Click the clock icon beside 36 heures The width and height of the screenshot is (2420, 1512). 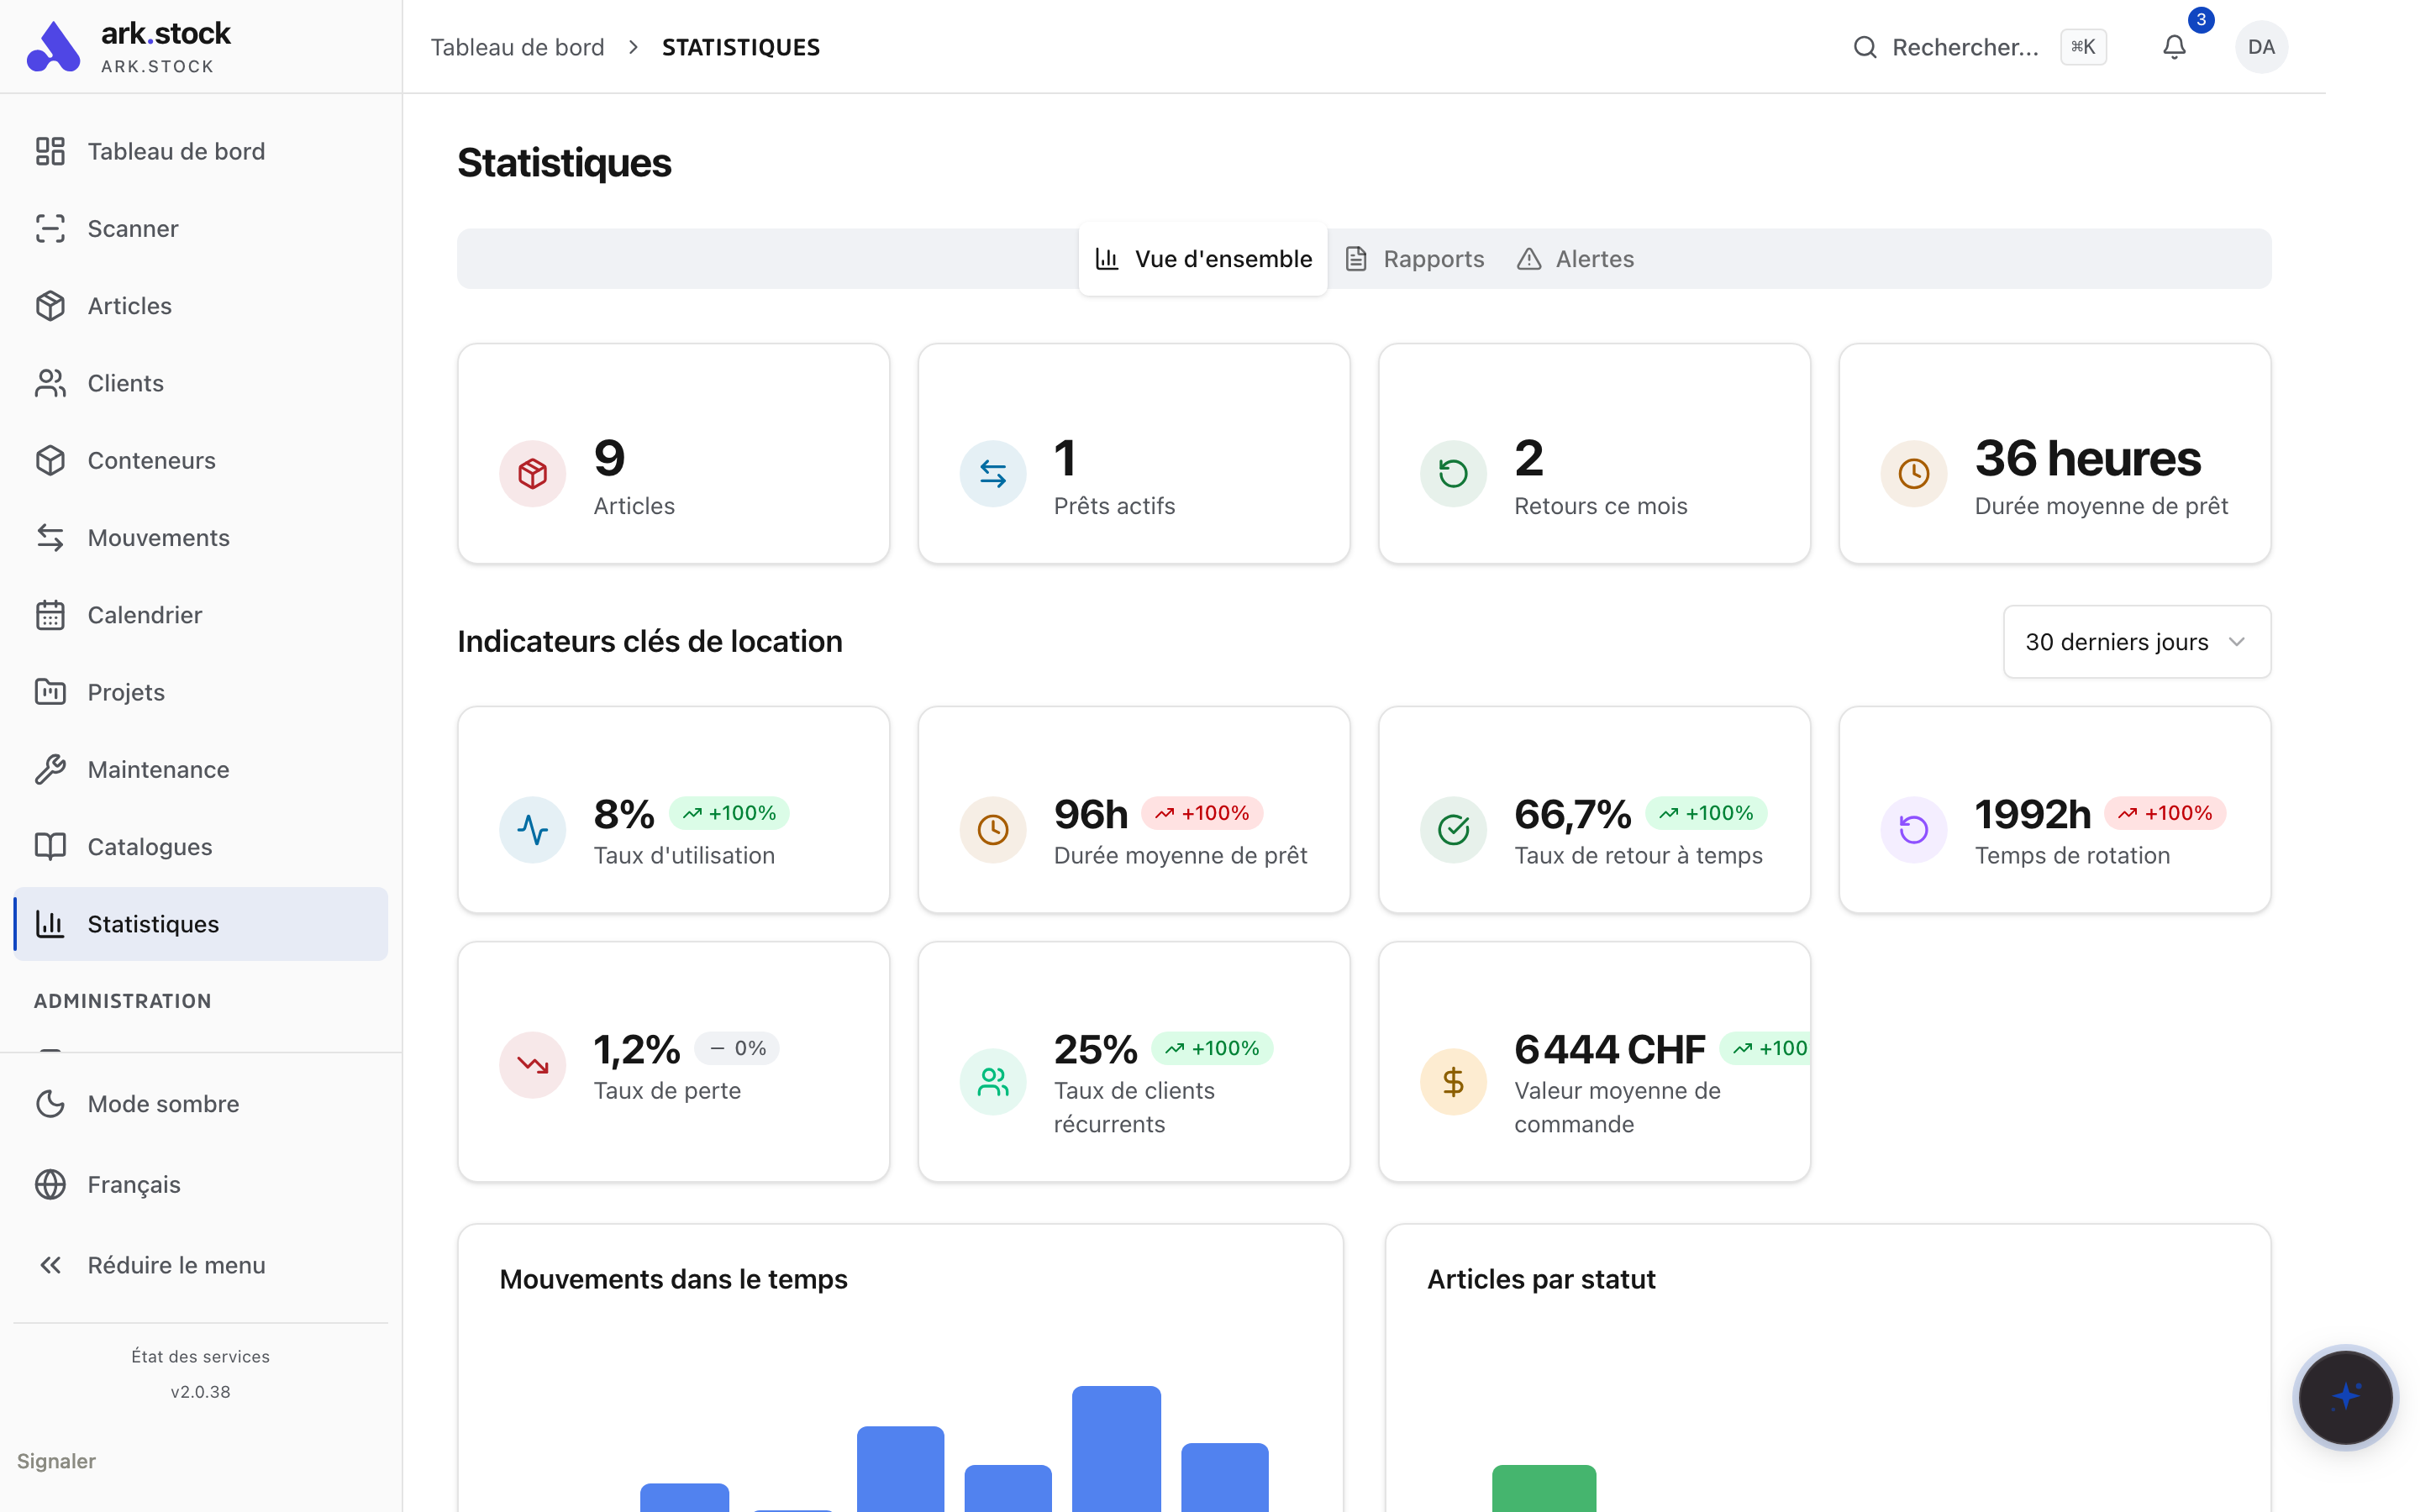(x=1913, y=473)
